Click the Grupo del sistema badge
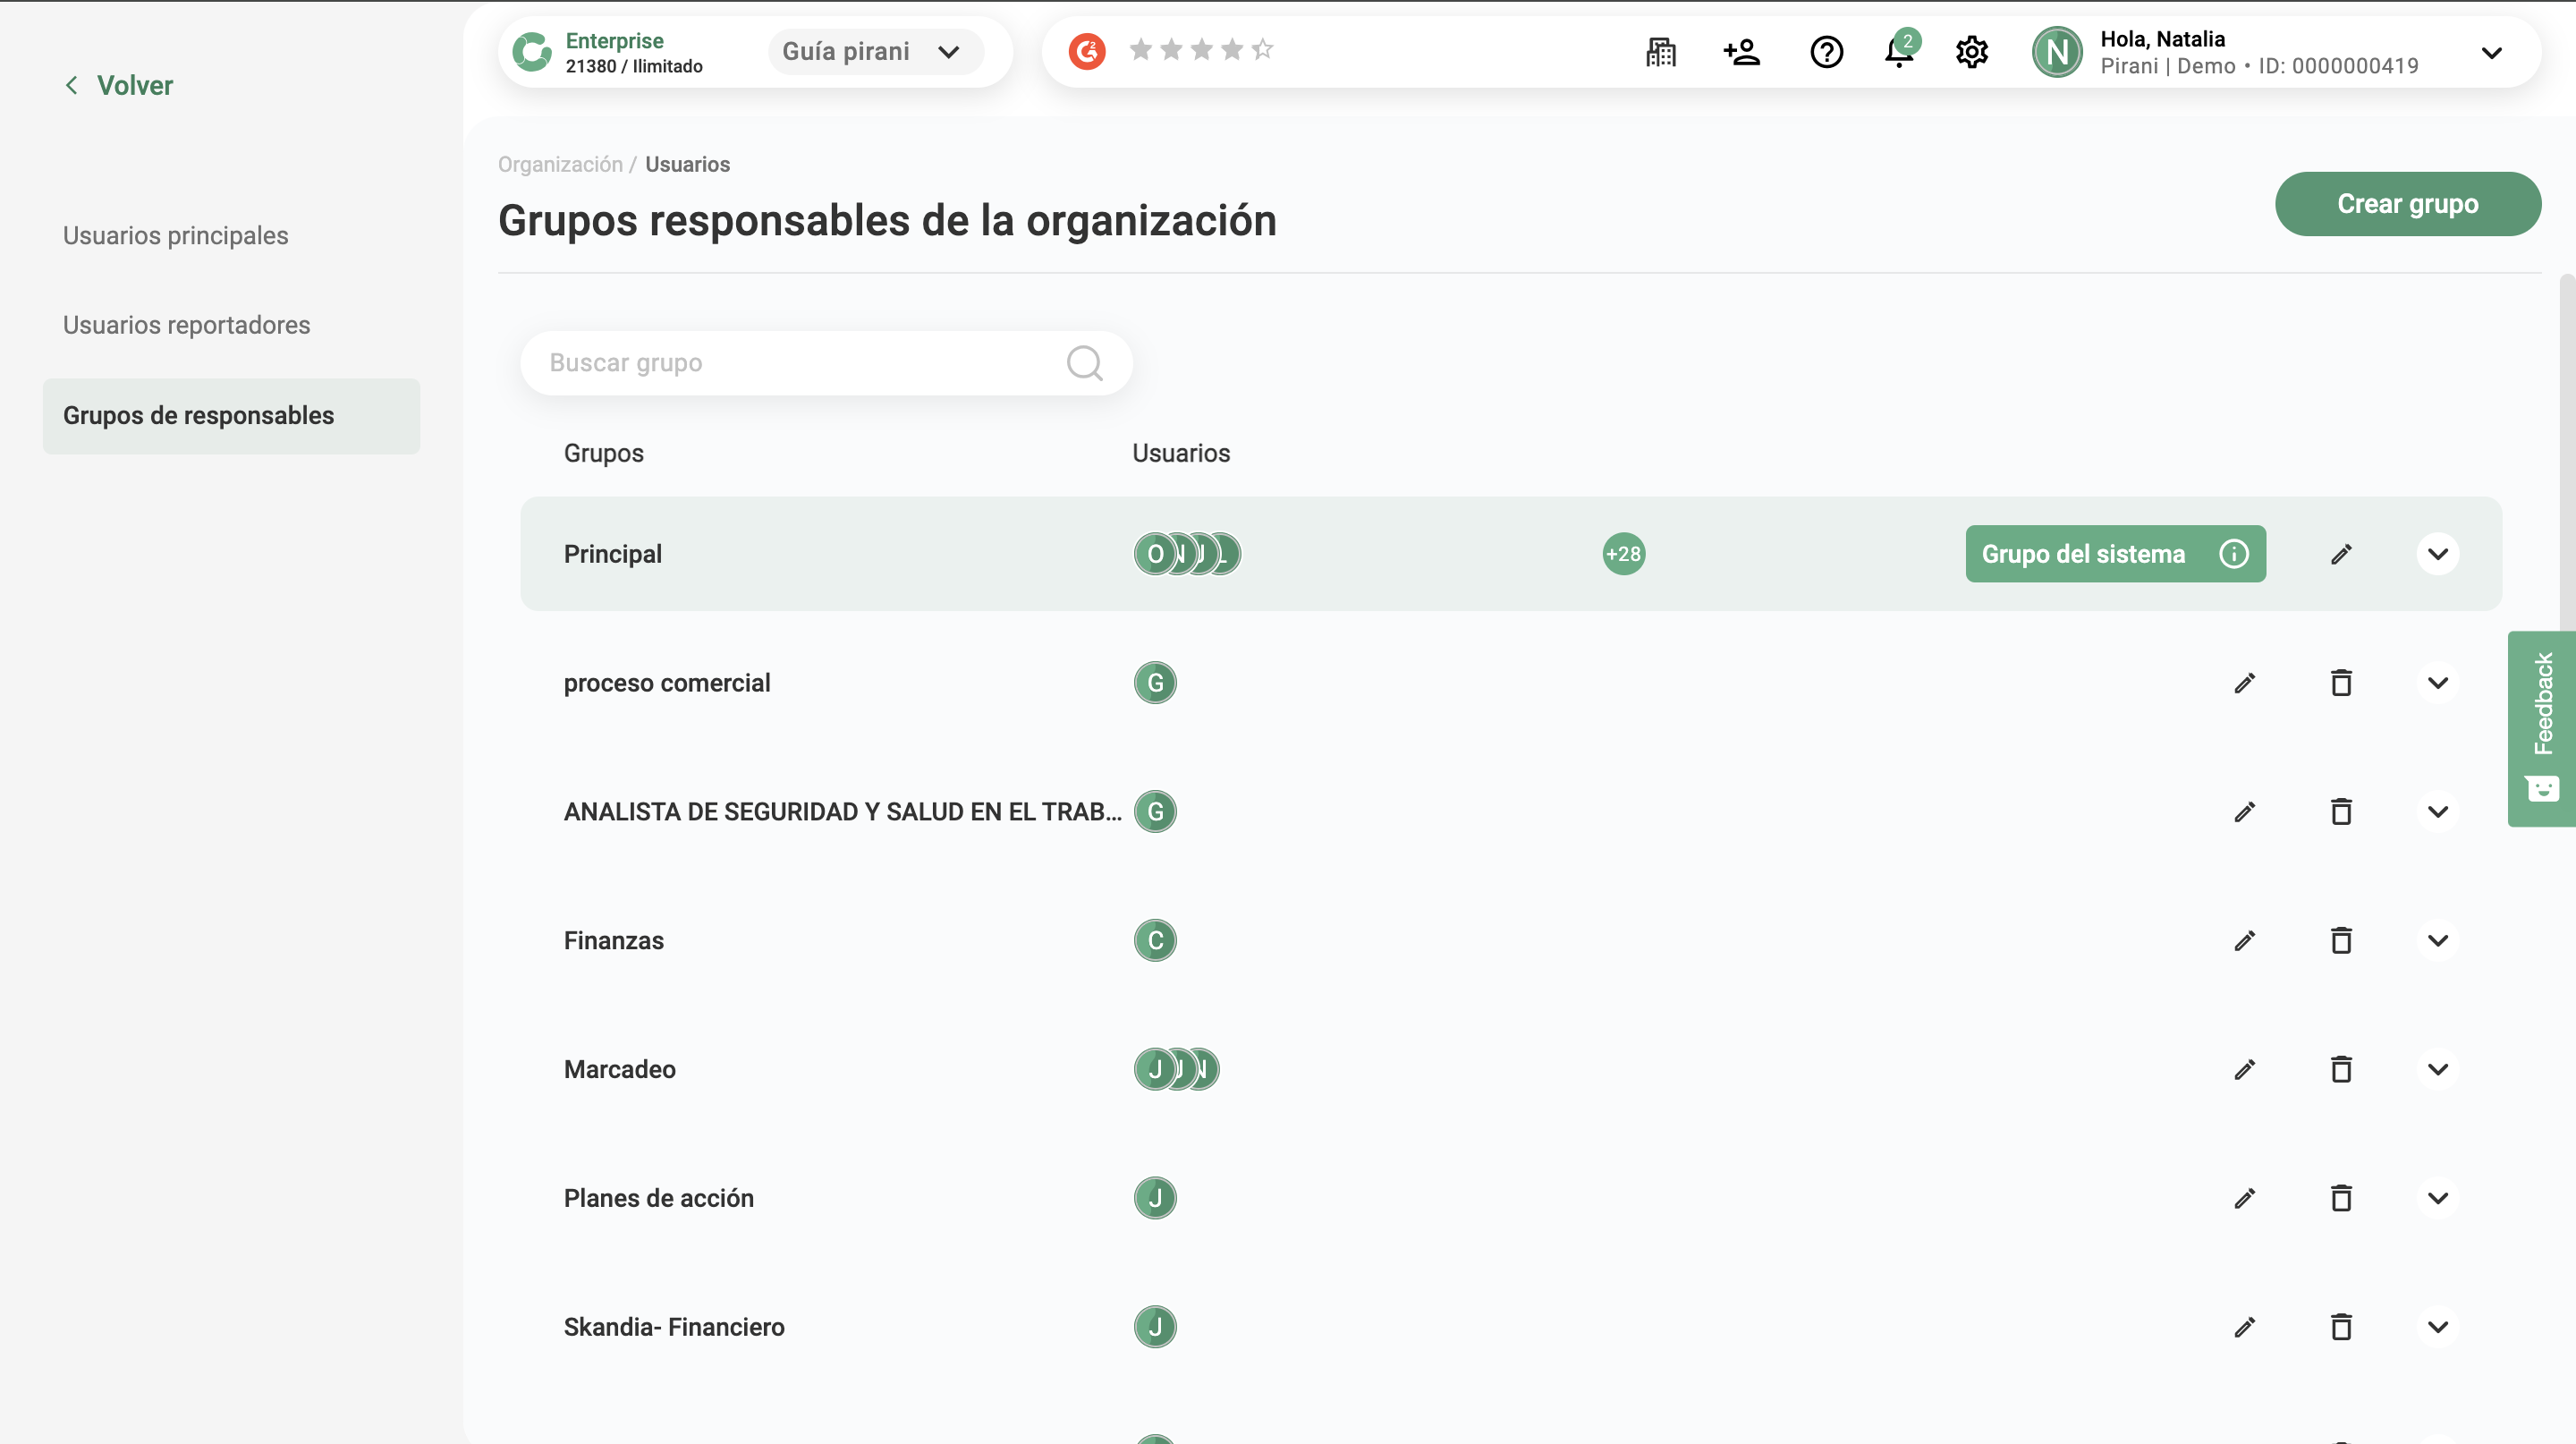Viewport: 2576px width, 1444px height. 2115,554
